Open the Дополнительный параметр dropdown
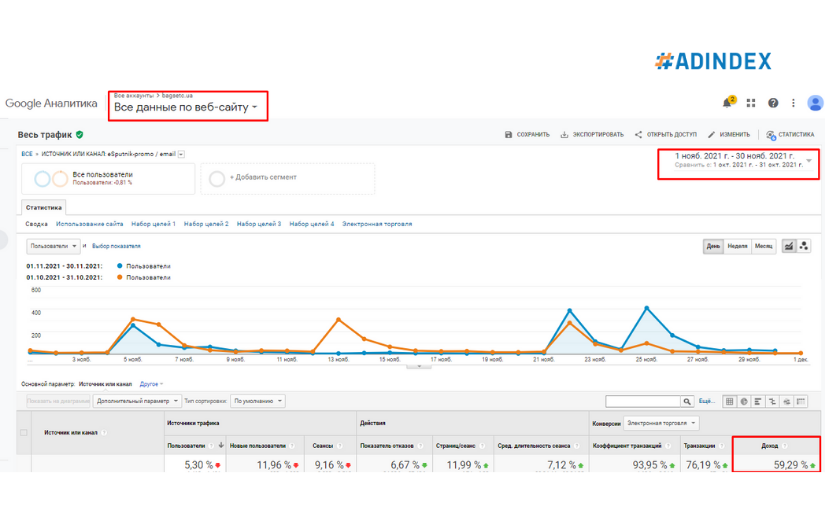The width and height of the screenshot is (825, 525). click(x=137, y=401)
